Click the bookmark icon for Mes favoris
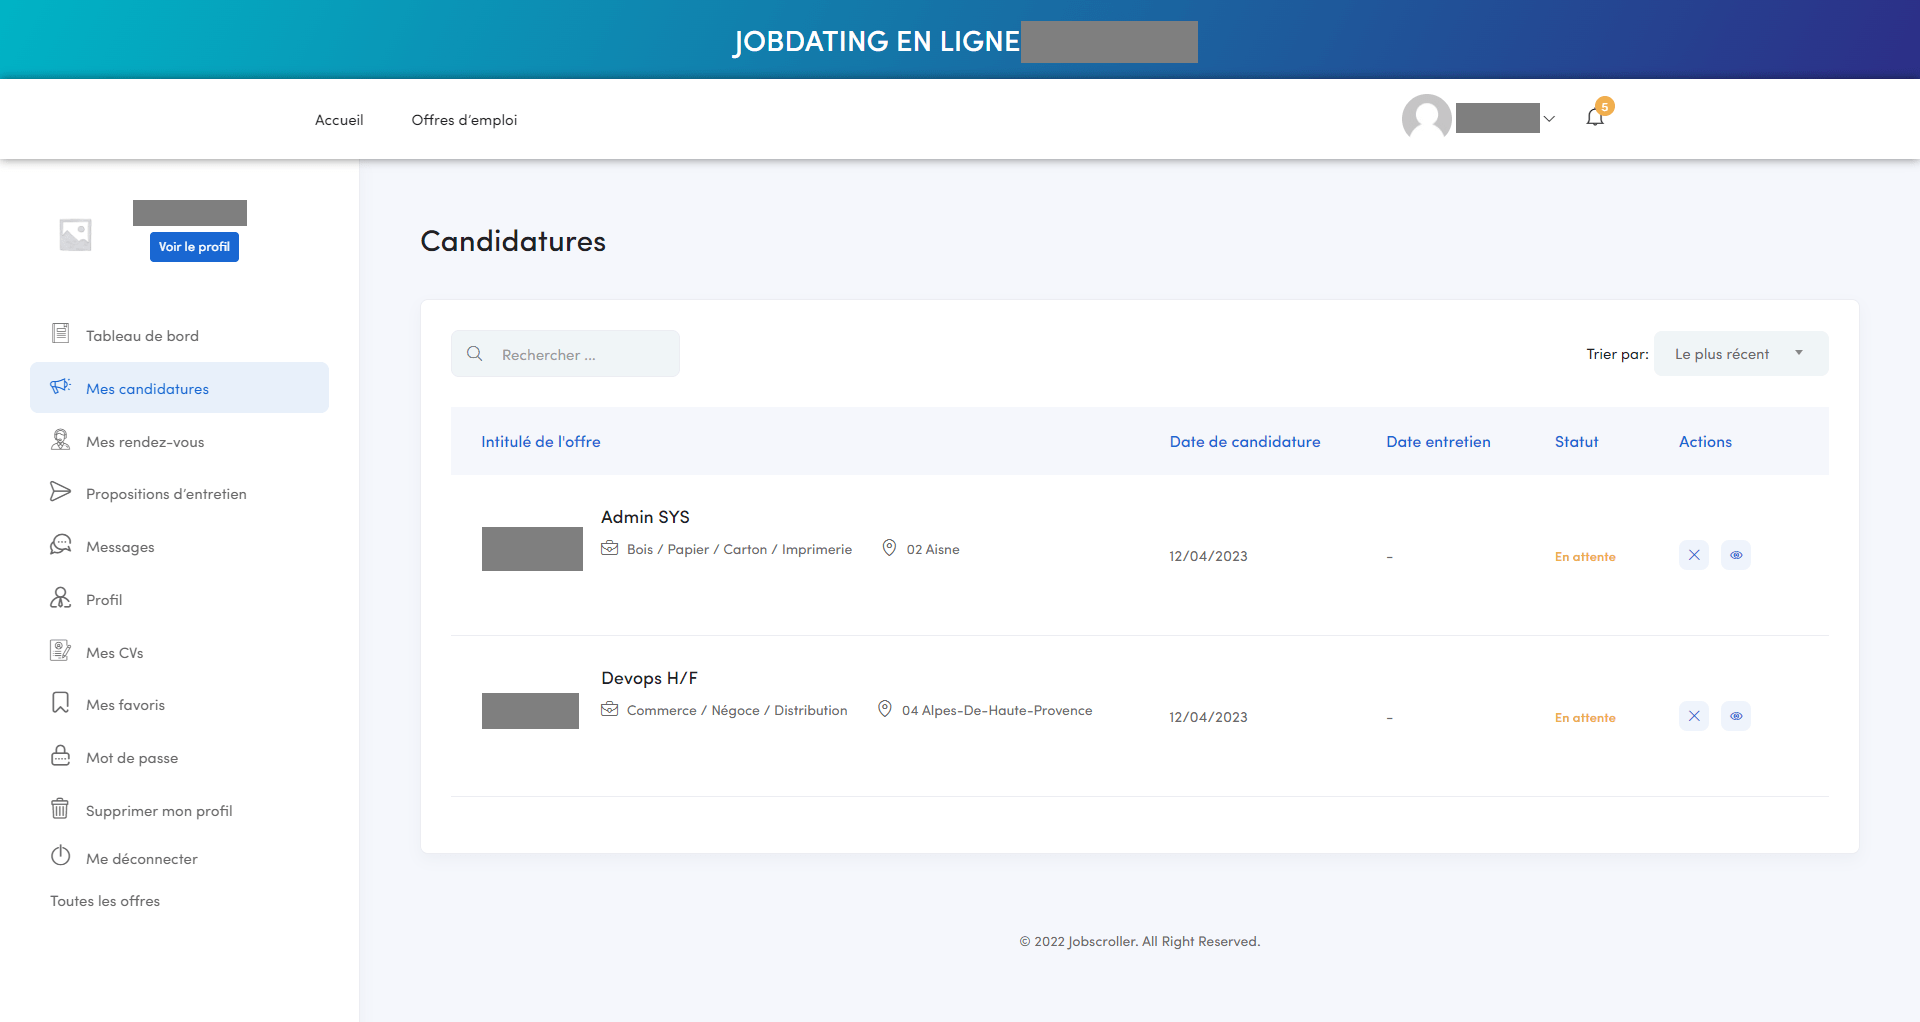Screen dimensions: 1920x1022 click(x=60, y=703)
